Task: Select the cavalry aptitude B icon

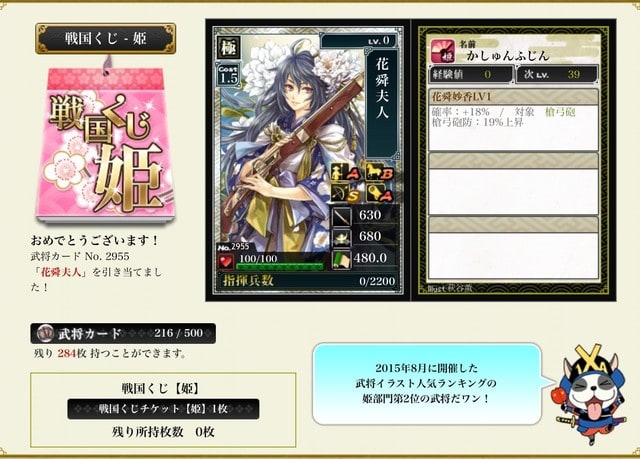Action: tap(379, 172)
